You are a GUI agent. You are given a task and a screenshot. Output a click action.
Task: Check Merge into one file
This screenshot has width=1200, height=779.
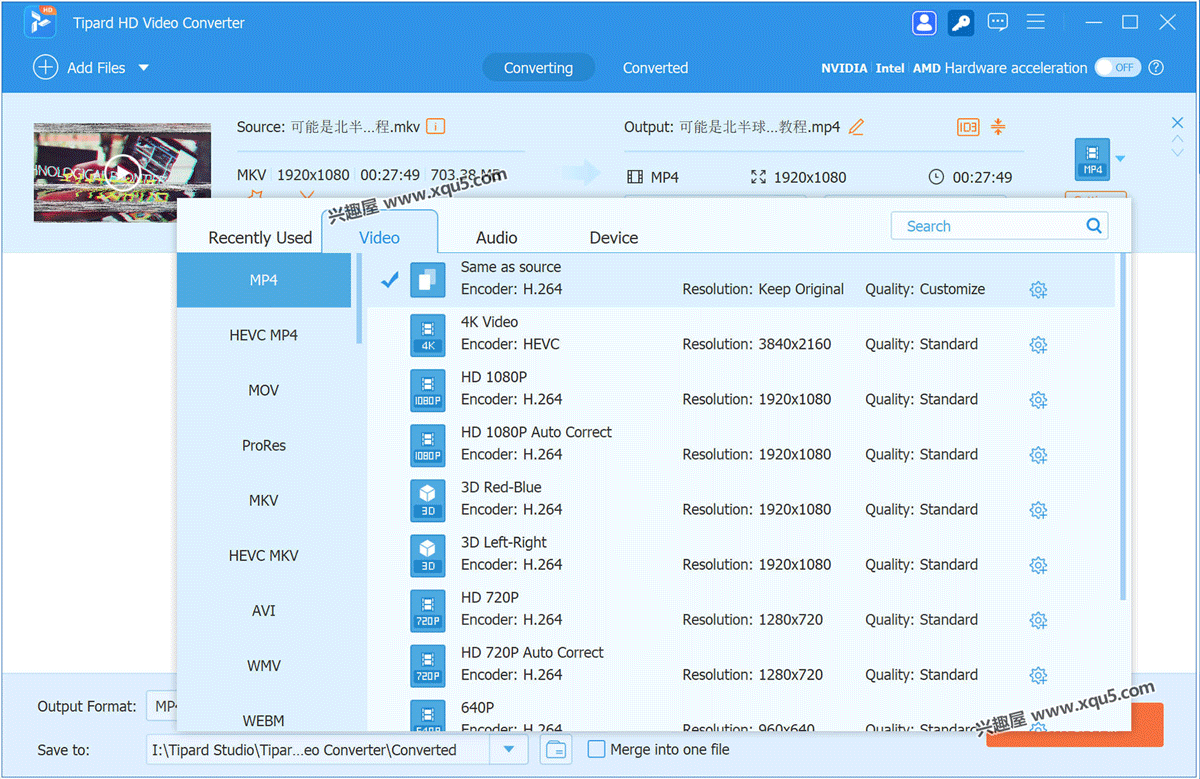click(x=596, y=749)
